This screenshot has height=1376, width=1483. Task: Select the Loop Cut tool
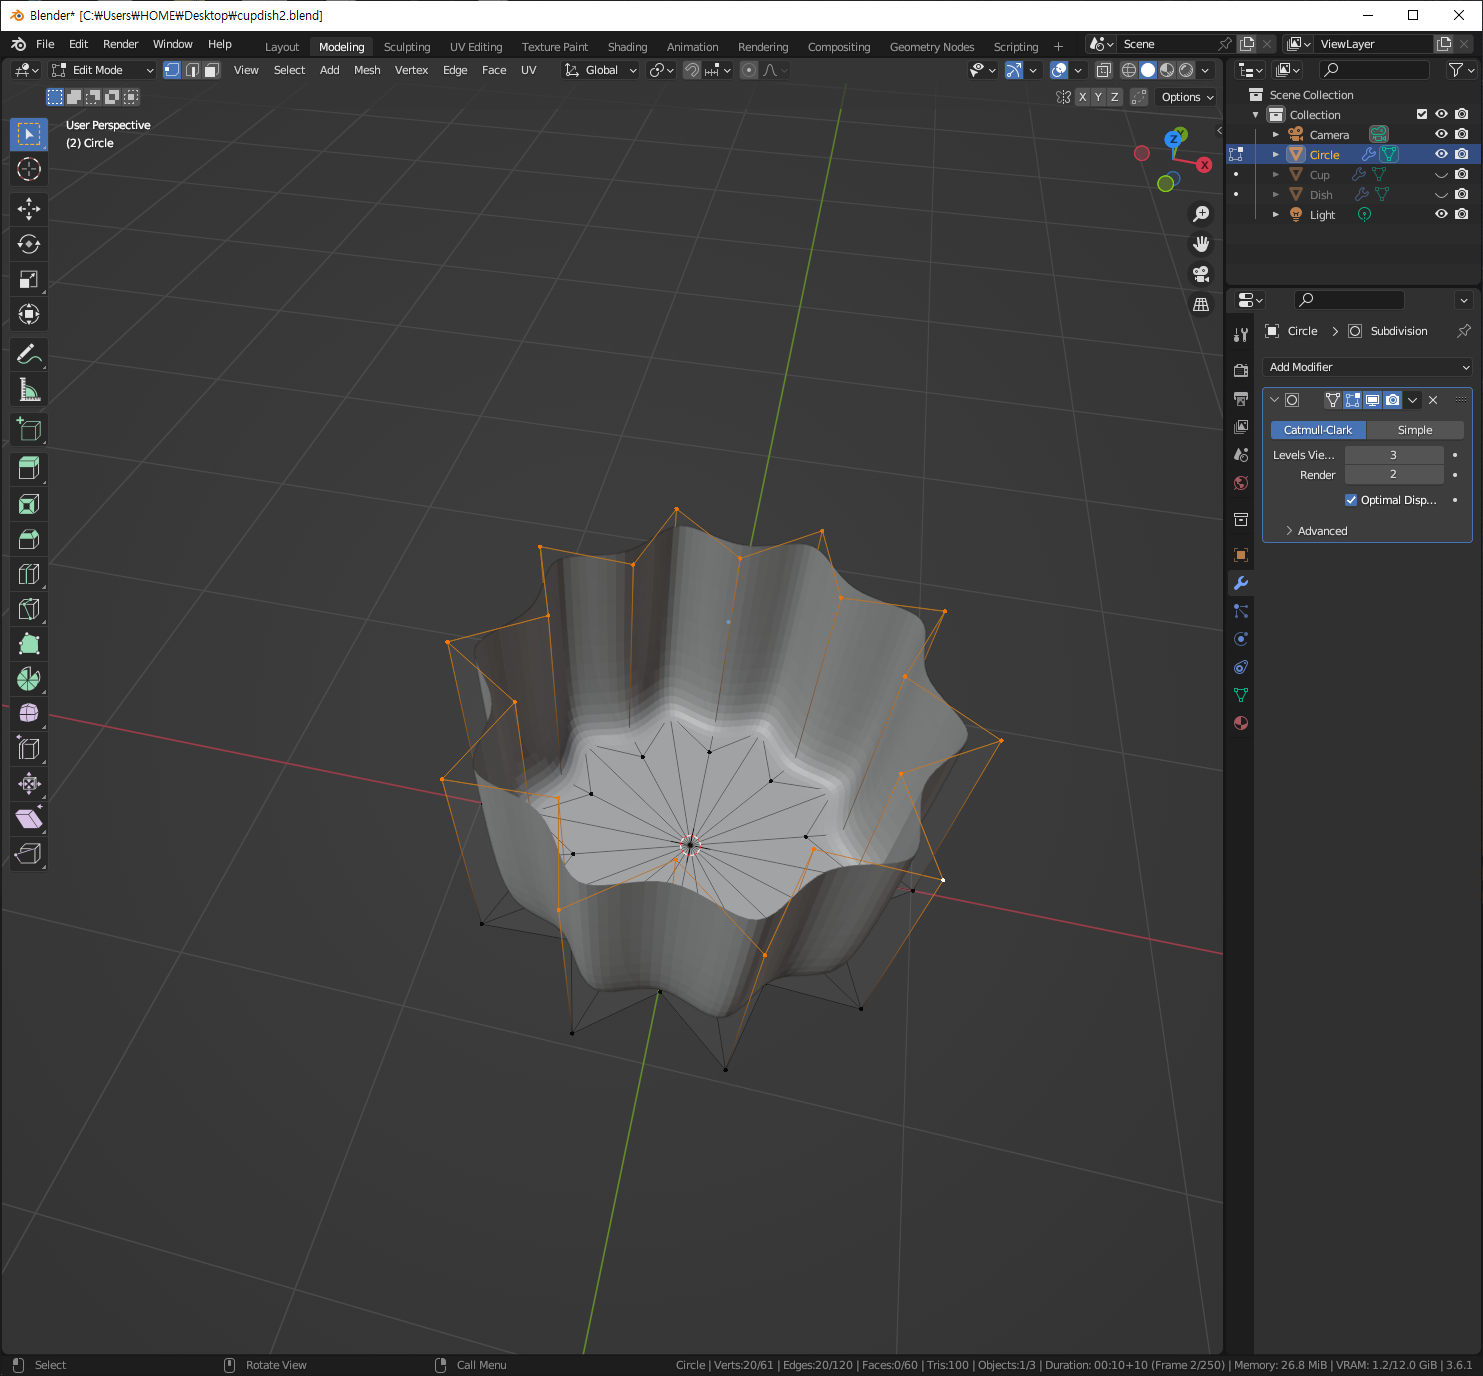pos(29,574)
